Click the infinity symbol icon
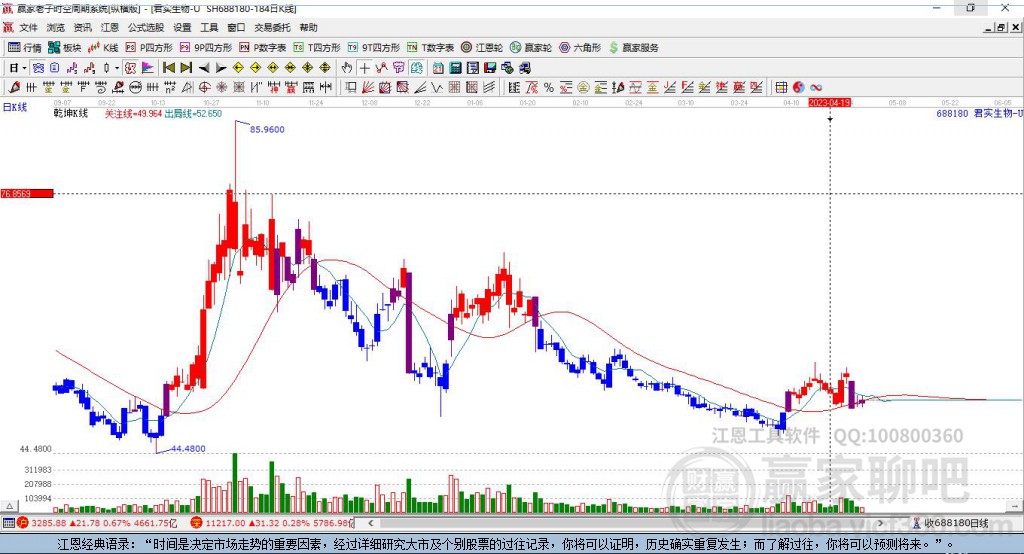 816,88
